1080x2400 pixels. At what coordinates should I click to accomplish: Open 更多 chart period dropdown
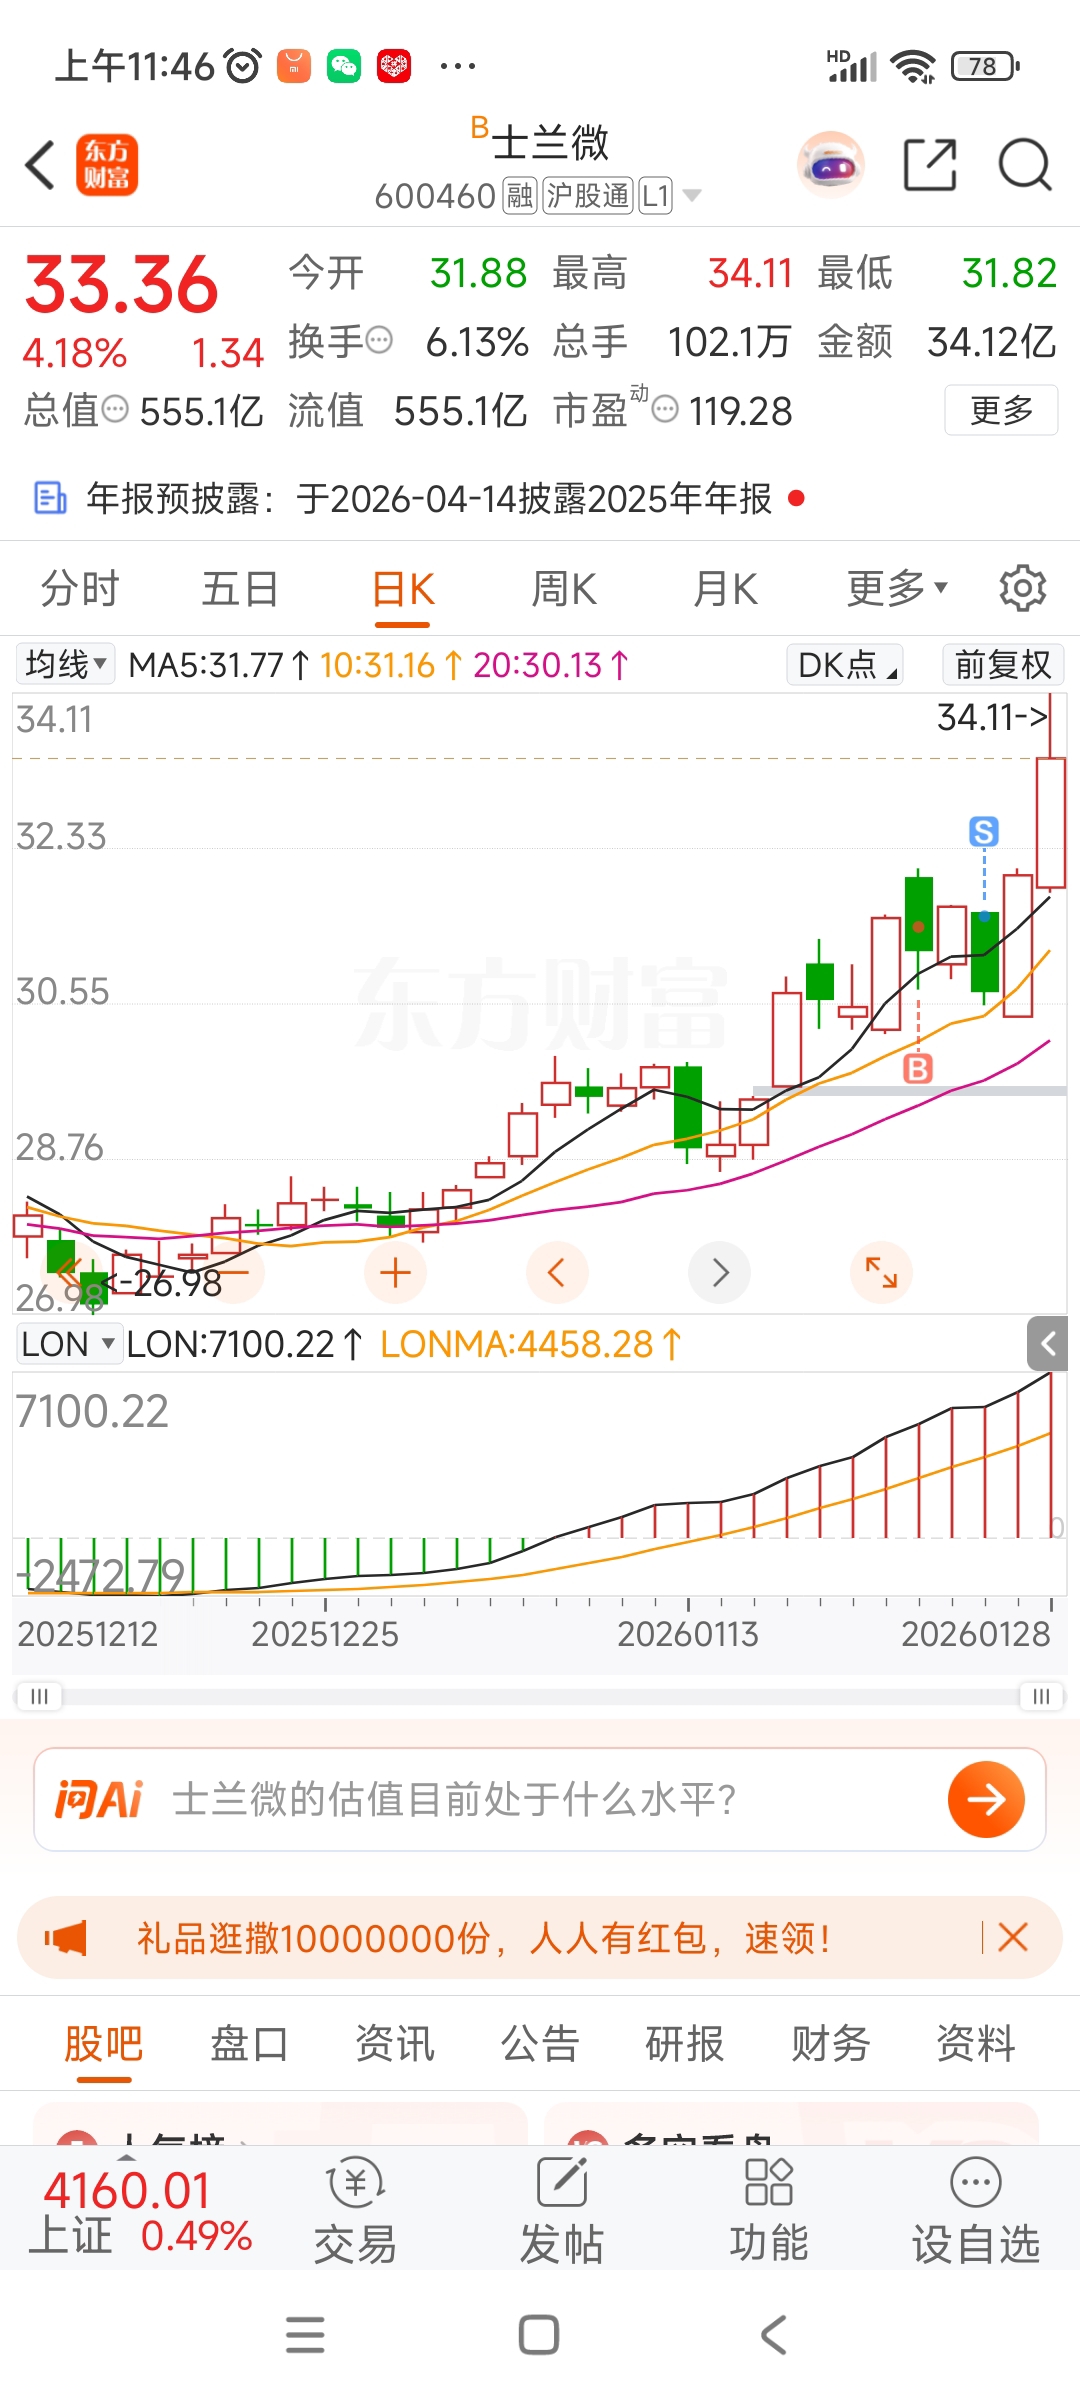tap(897, 588)
